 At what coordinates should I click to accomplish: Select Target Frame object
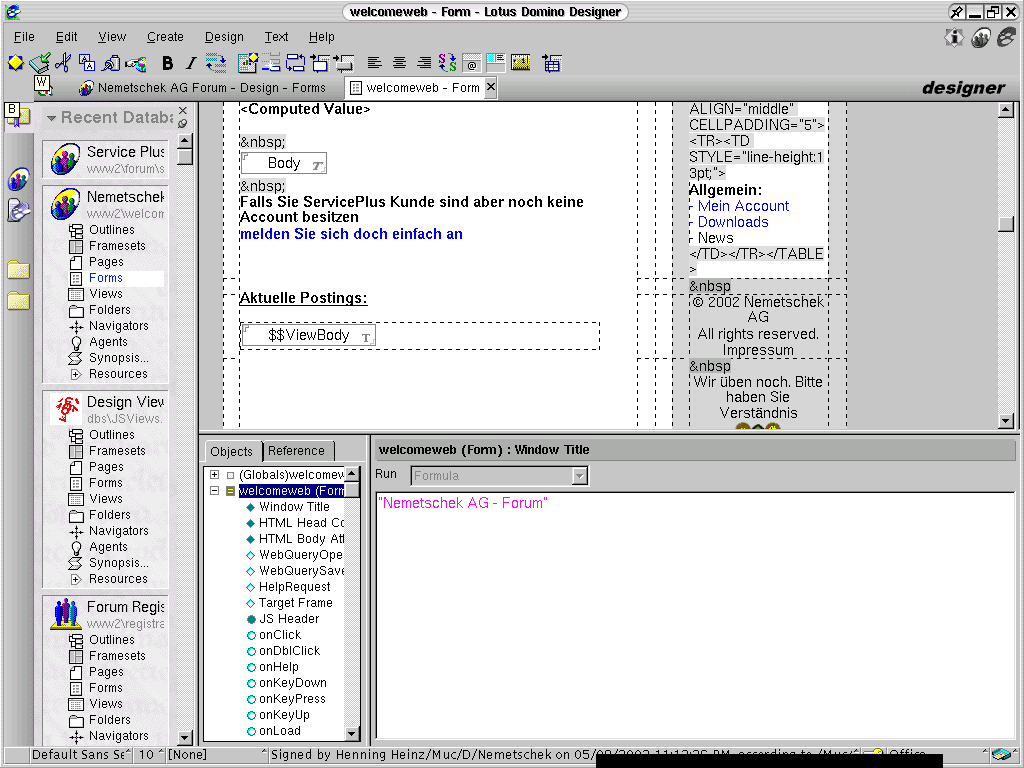coord(295,603)
